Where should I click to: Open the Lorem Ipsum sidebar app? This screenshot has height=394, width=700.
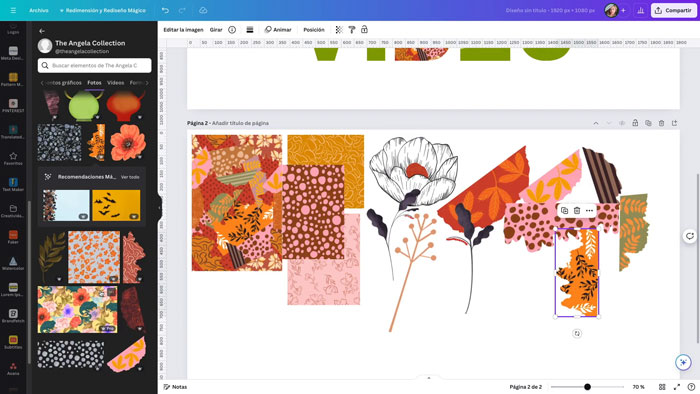(x=13, y=290)
